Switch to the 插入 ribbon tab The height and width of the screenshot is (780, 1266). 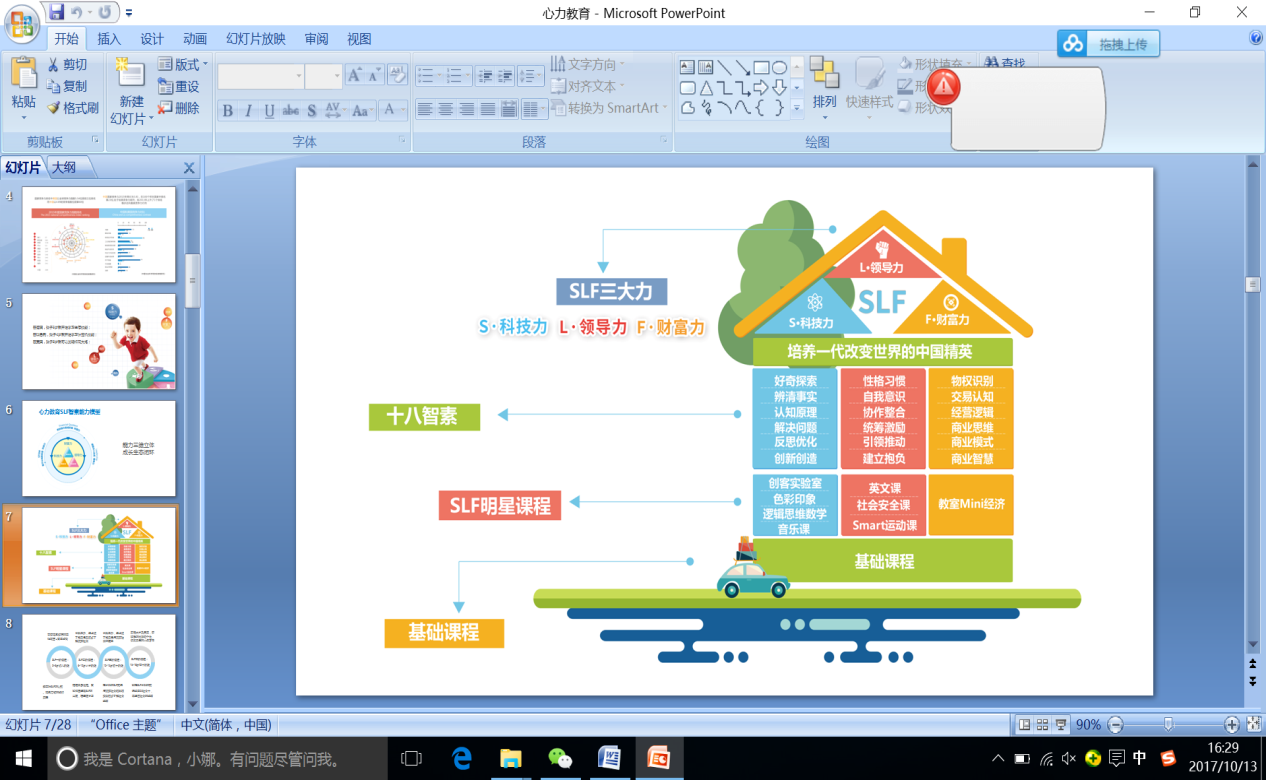[109, 39]
